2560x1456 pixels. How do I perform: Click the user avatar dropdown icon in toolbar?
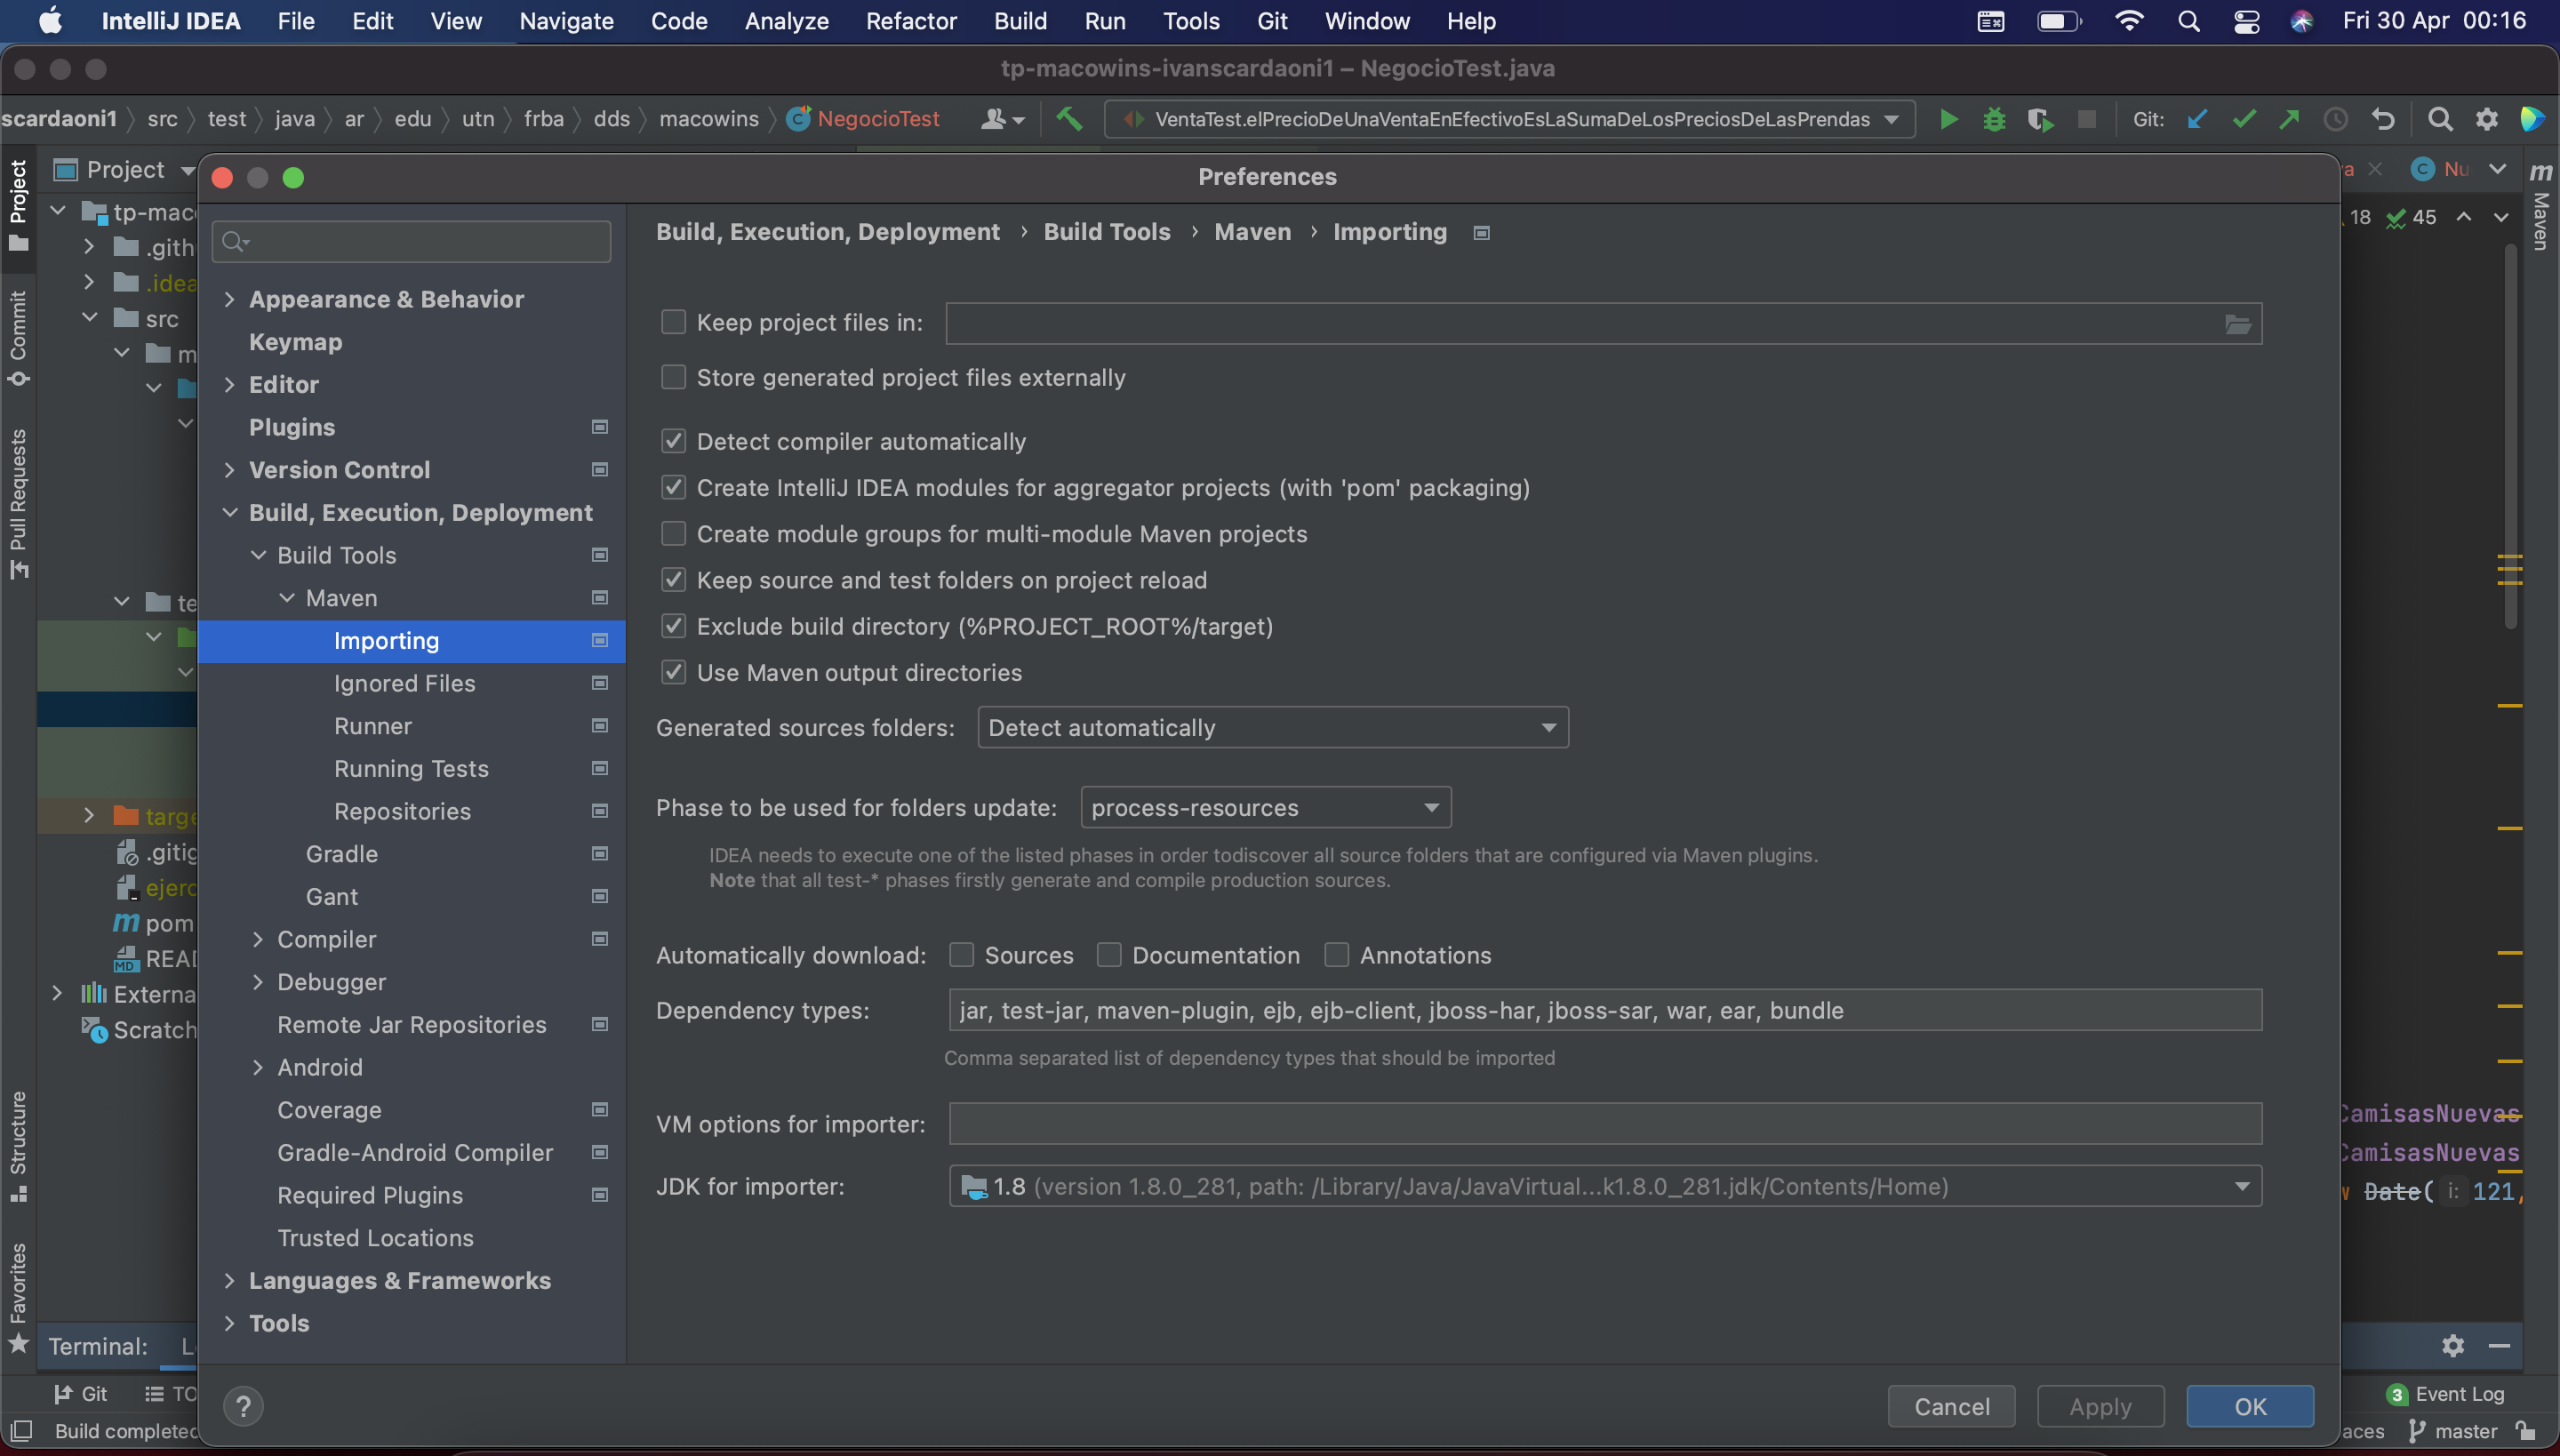click(1002, 120)
